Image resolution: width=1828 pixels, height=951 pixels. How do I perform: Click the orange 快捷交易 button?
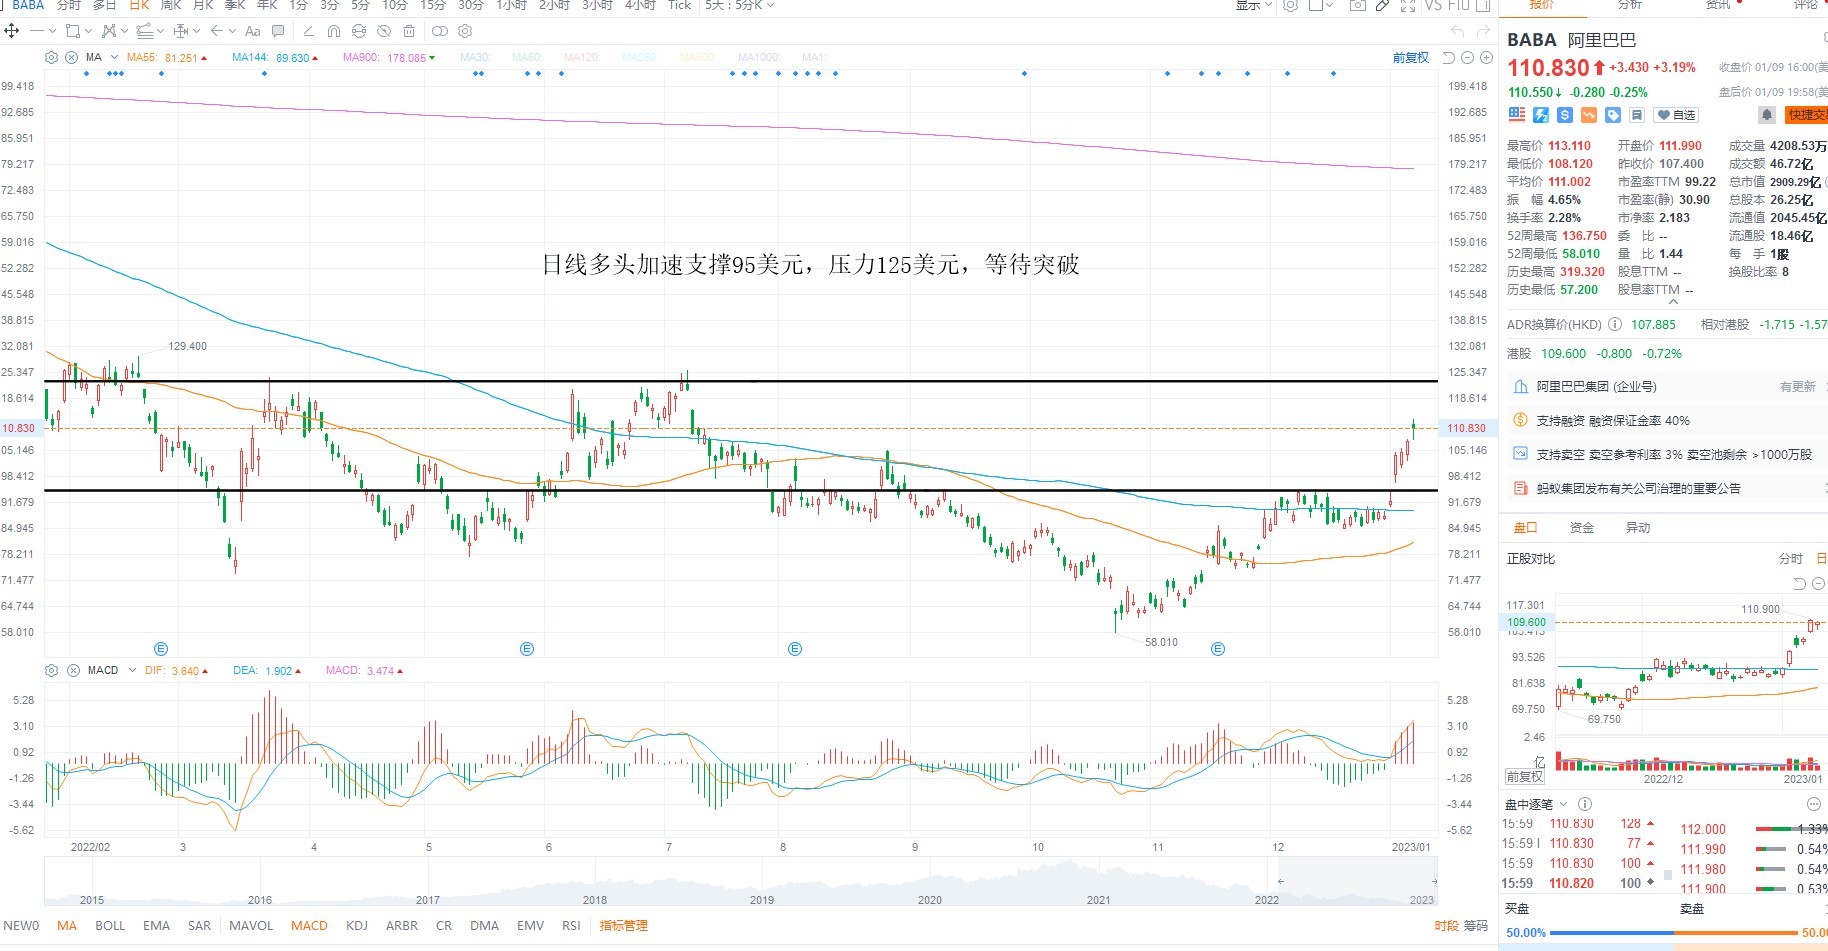coord(1807,115)
